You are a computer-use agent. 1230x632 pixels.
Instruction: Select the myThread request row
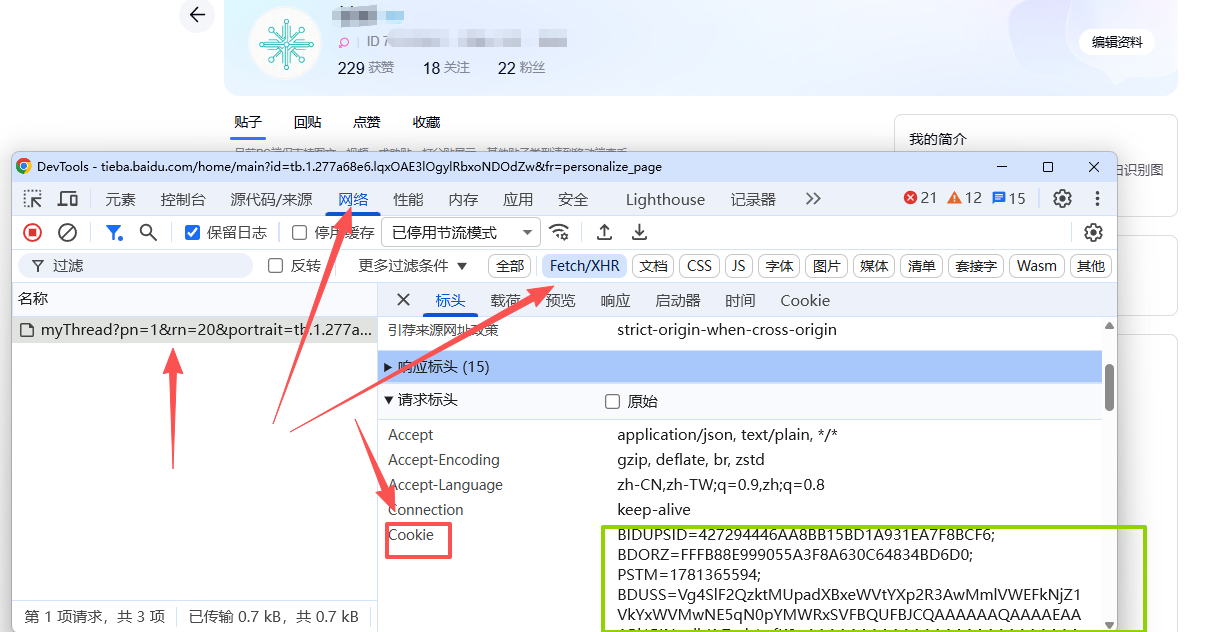195,330
